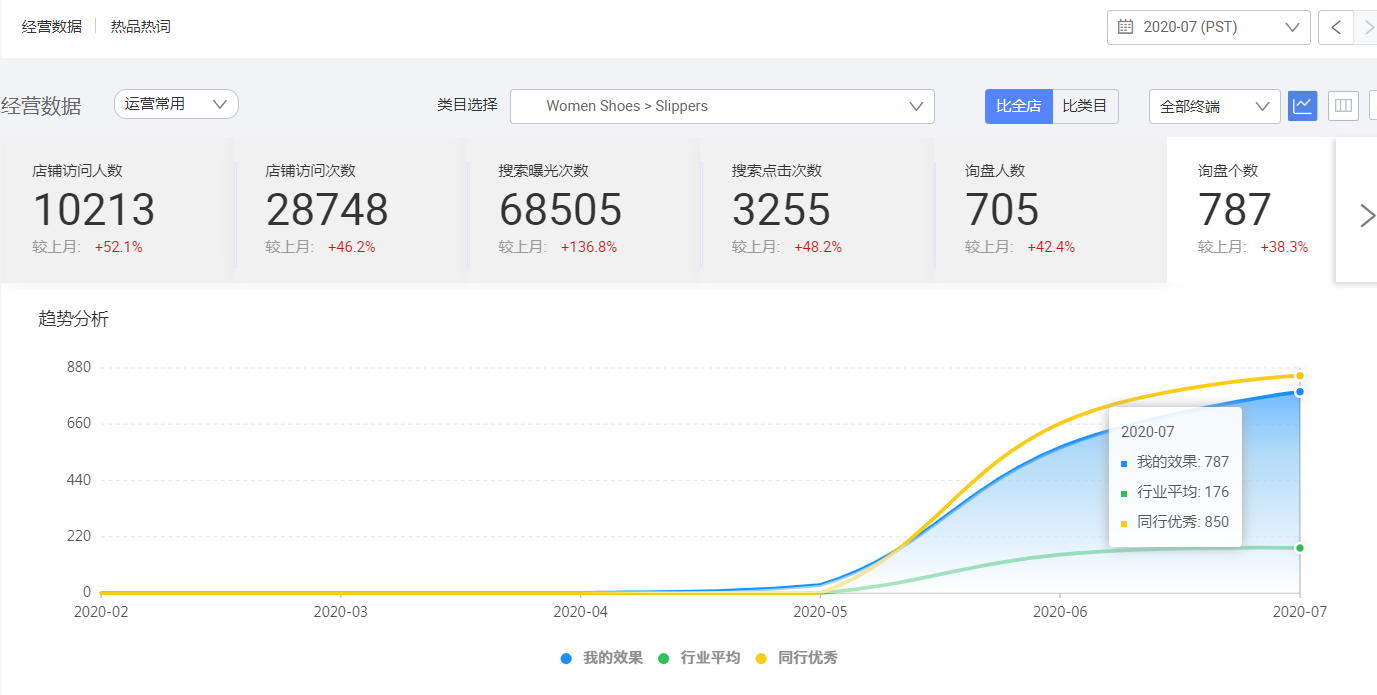Open the 运营常用 dropdown
1377x695 pixels.
coord(176,104)
